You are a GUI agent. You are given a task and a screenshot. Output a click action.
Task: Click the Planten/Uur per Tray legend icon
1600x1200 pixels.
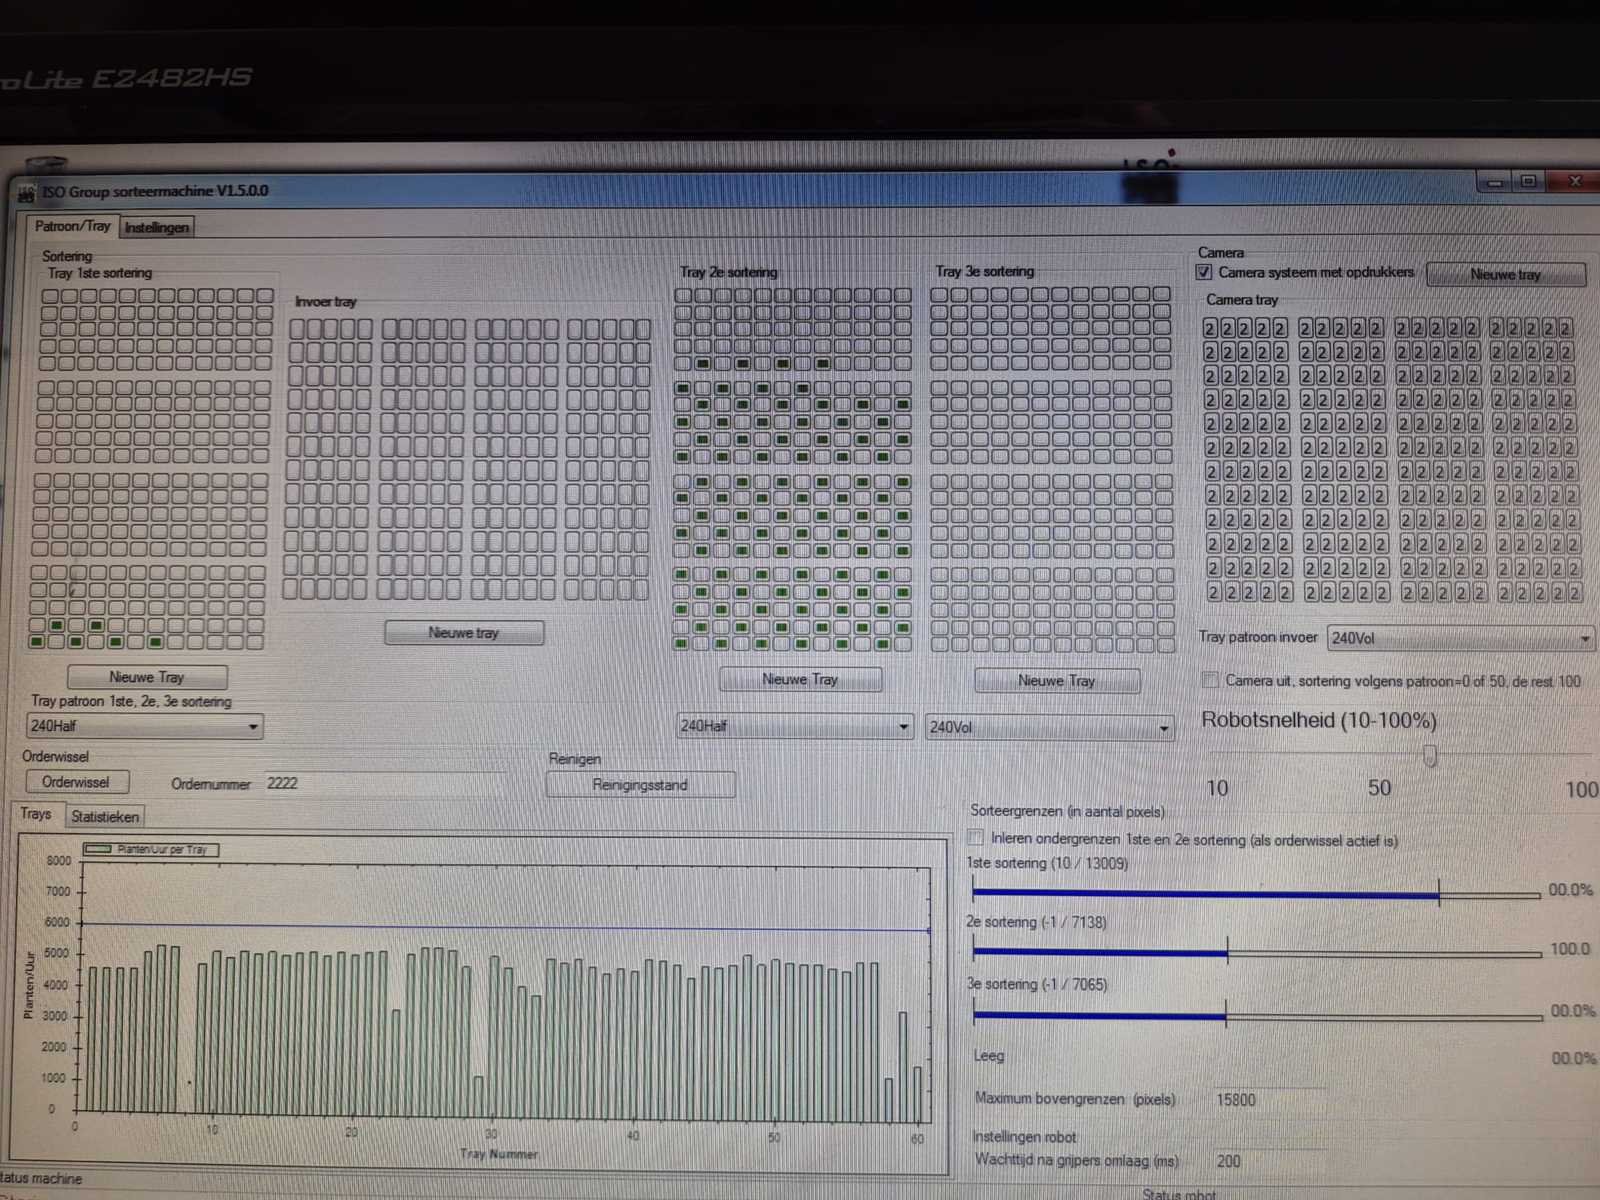pos(98,849)
